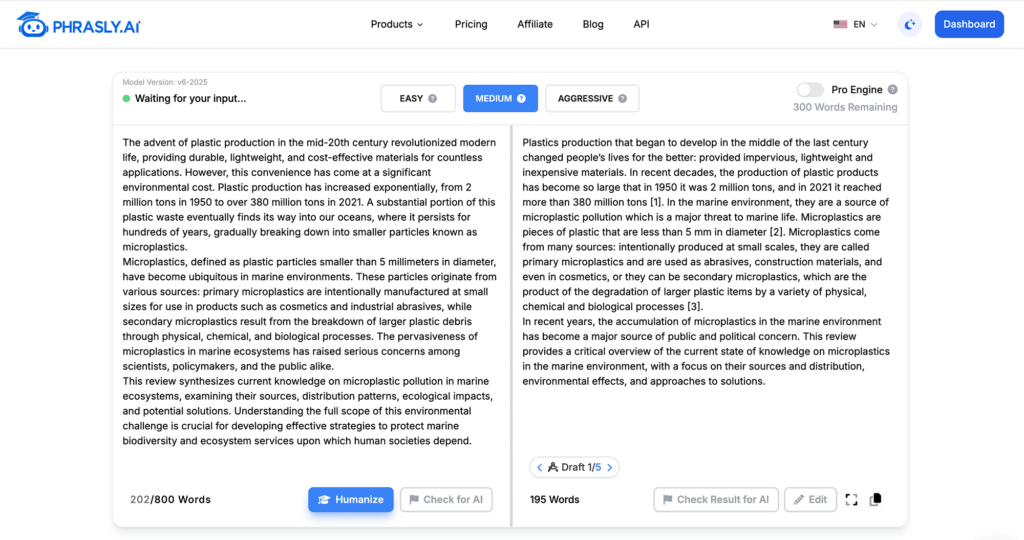Copy the output text with copy icon
1024x540 pixels.
coord(876,500)
